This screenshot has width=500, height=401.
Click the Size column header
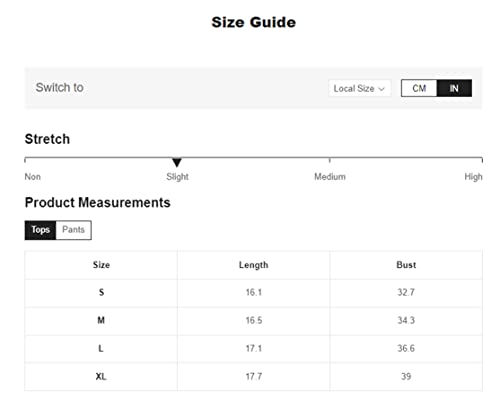pyautogui.click(x=101, y=265)
